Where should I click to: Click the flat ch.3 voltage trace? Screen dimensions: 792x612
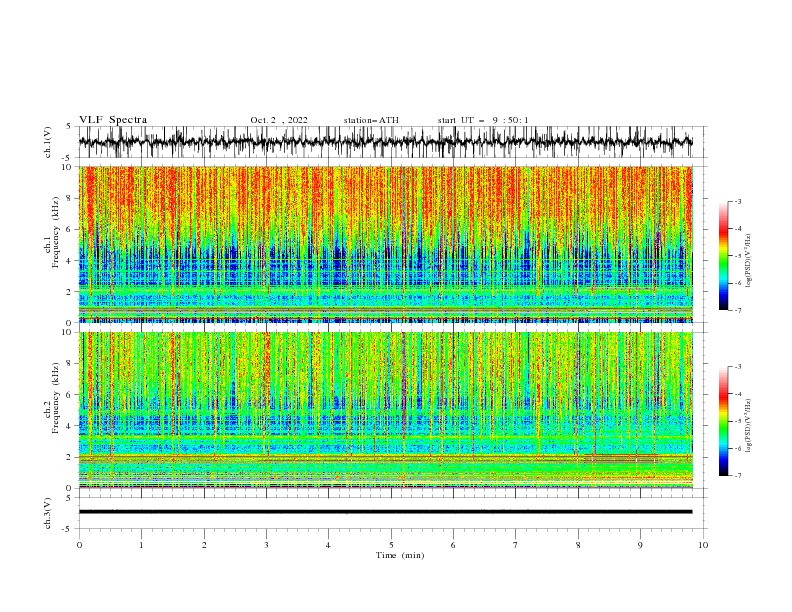[x=385, y=512]
